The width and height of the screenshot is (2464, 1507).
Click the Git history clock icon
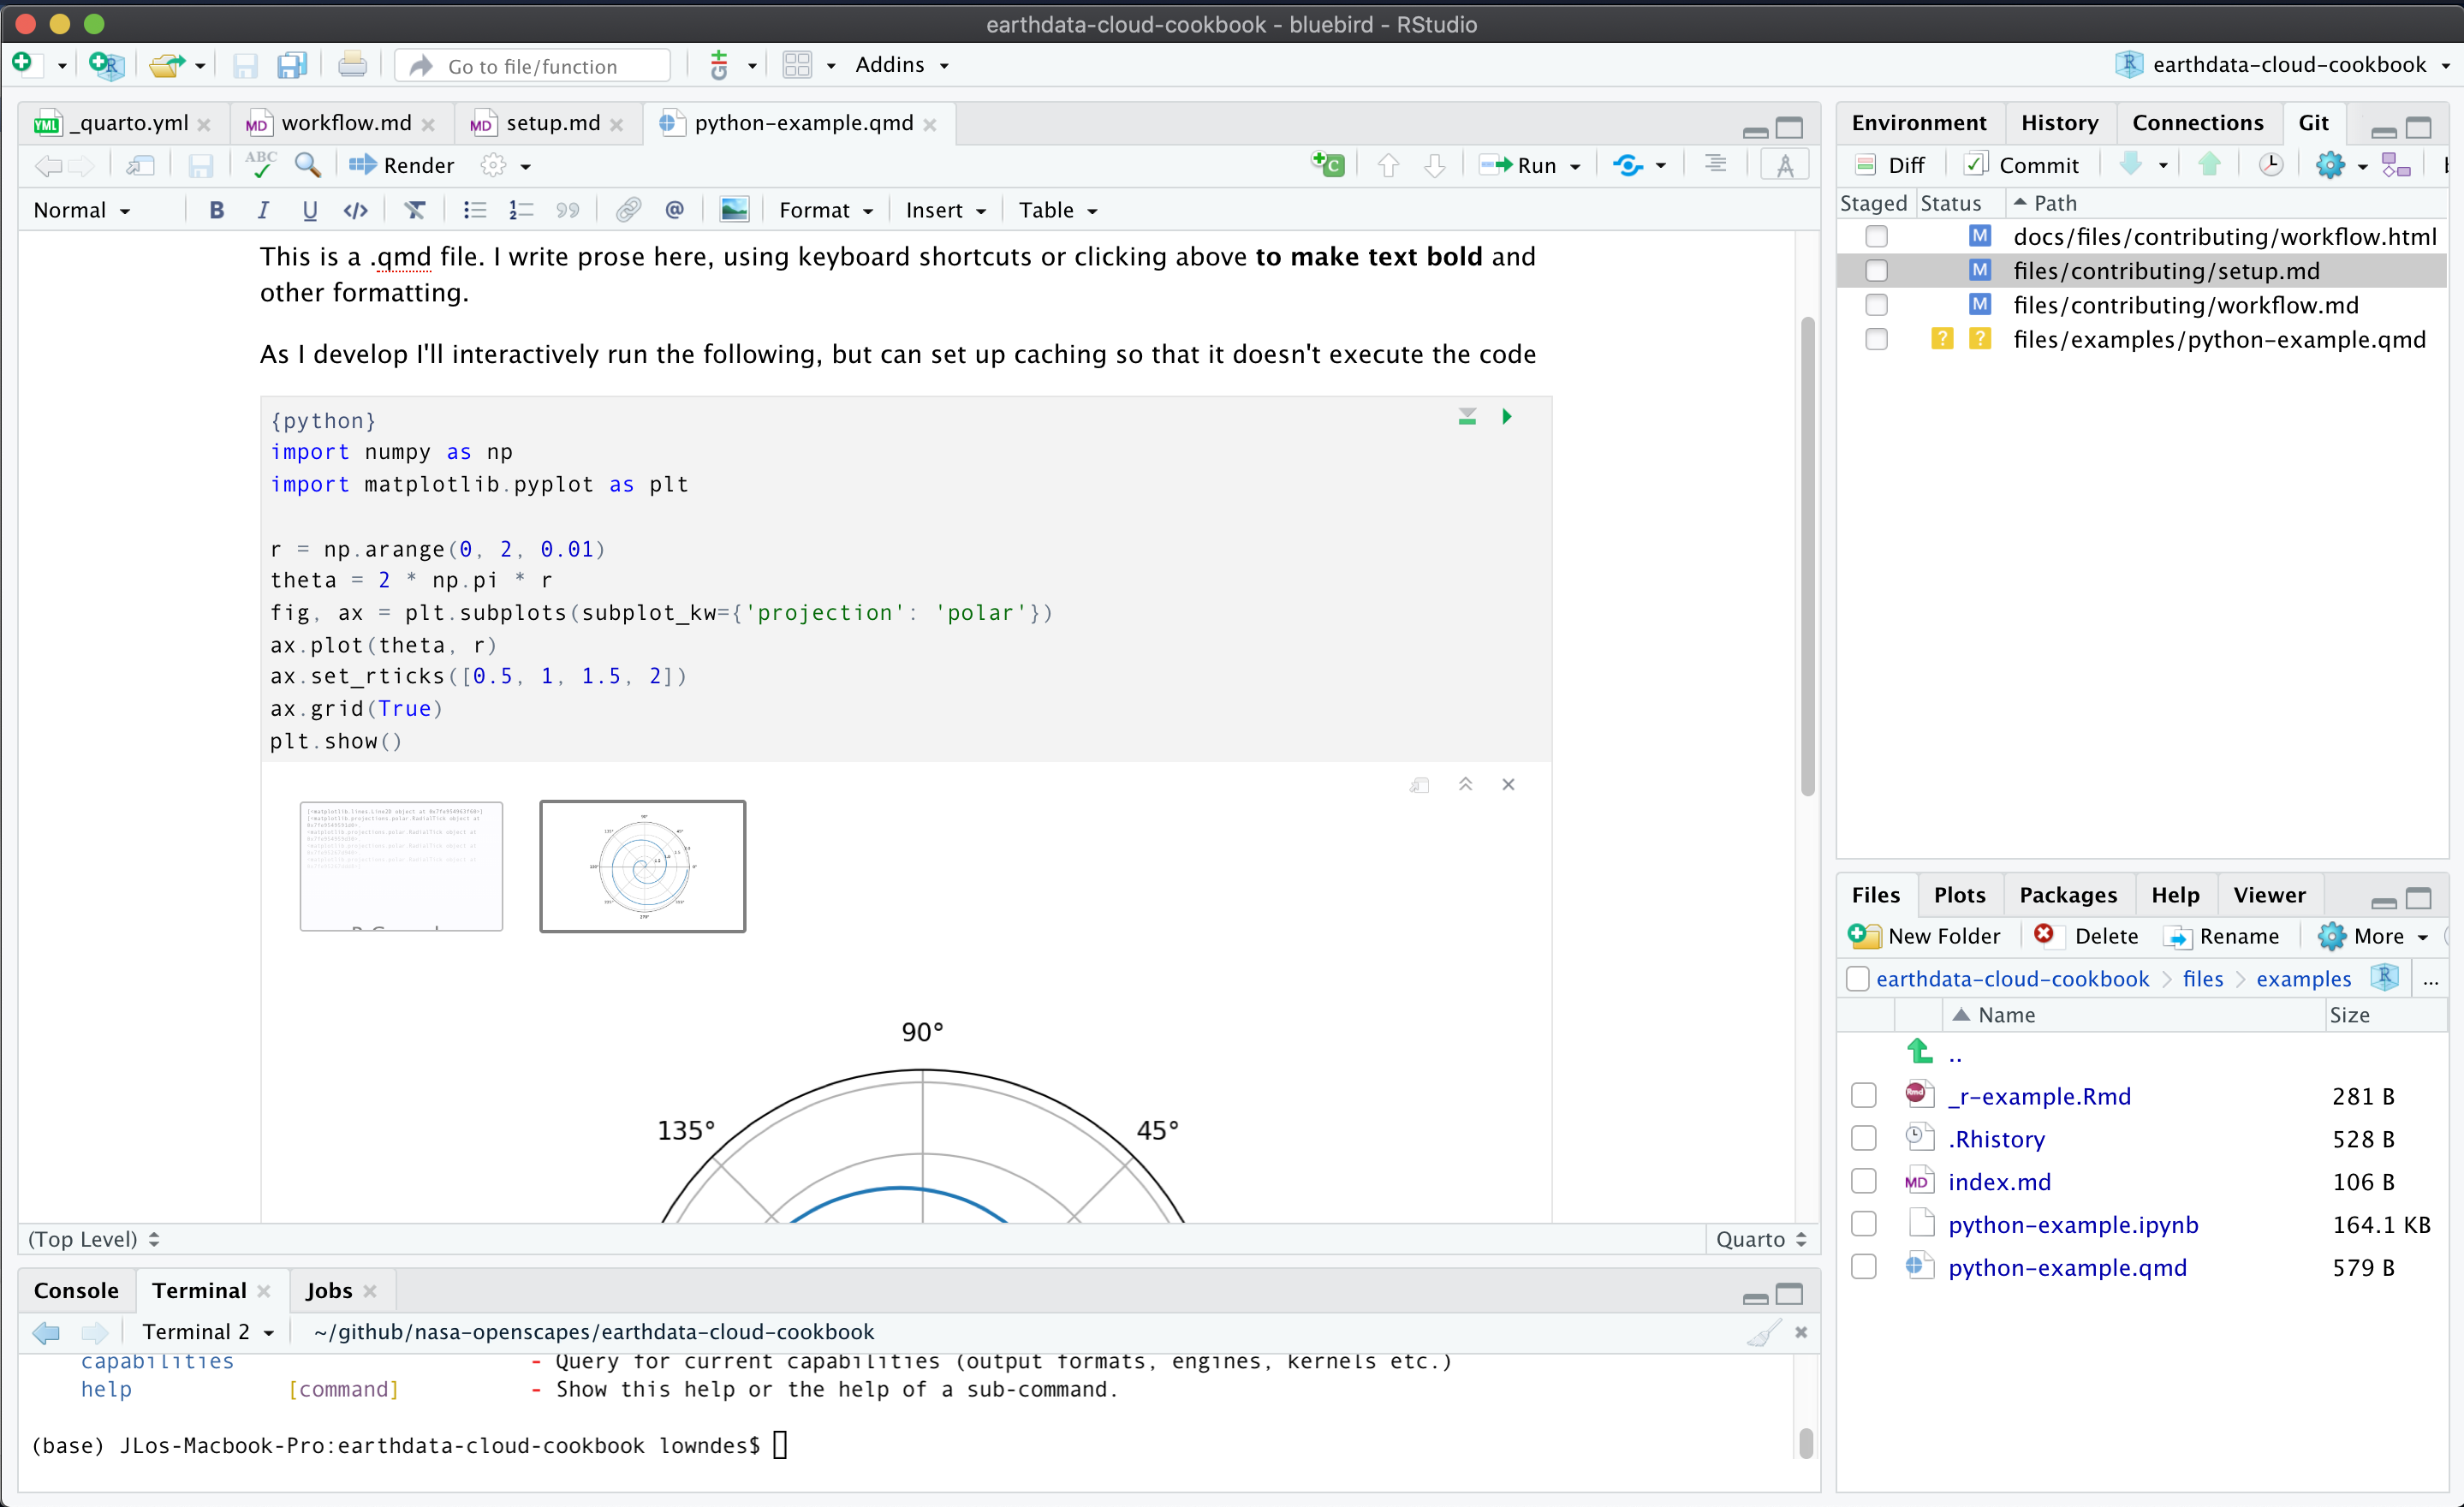point(2271,165)
